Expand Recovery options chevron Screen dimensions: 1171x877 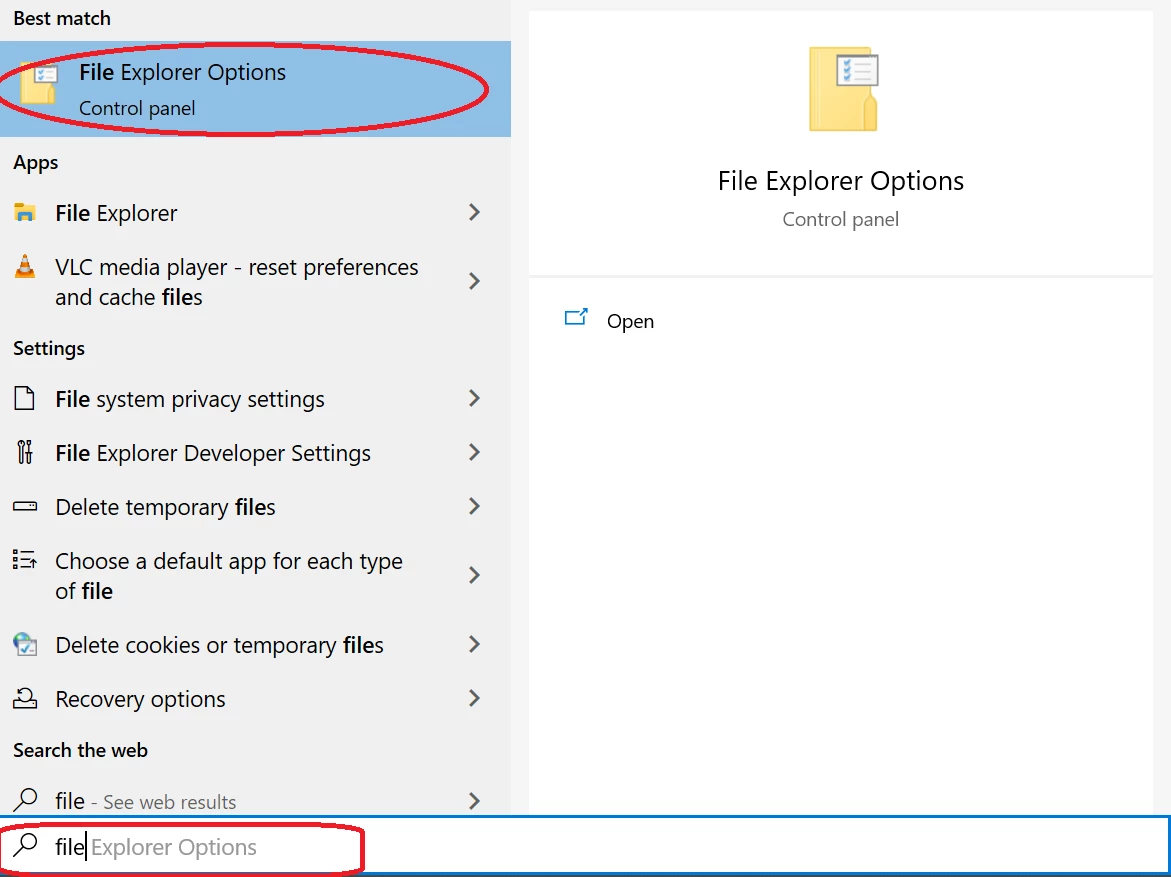[474, 698]
